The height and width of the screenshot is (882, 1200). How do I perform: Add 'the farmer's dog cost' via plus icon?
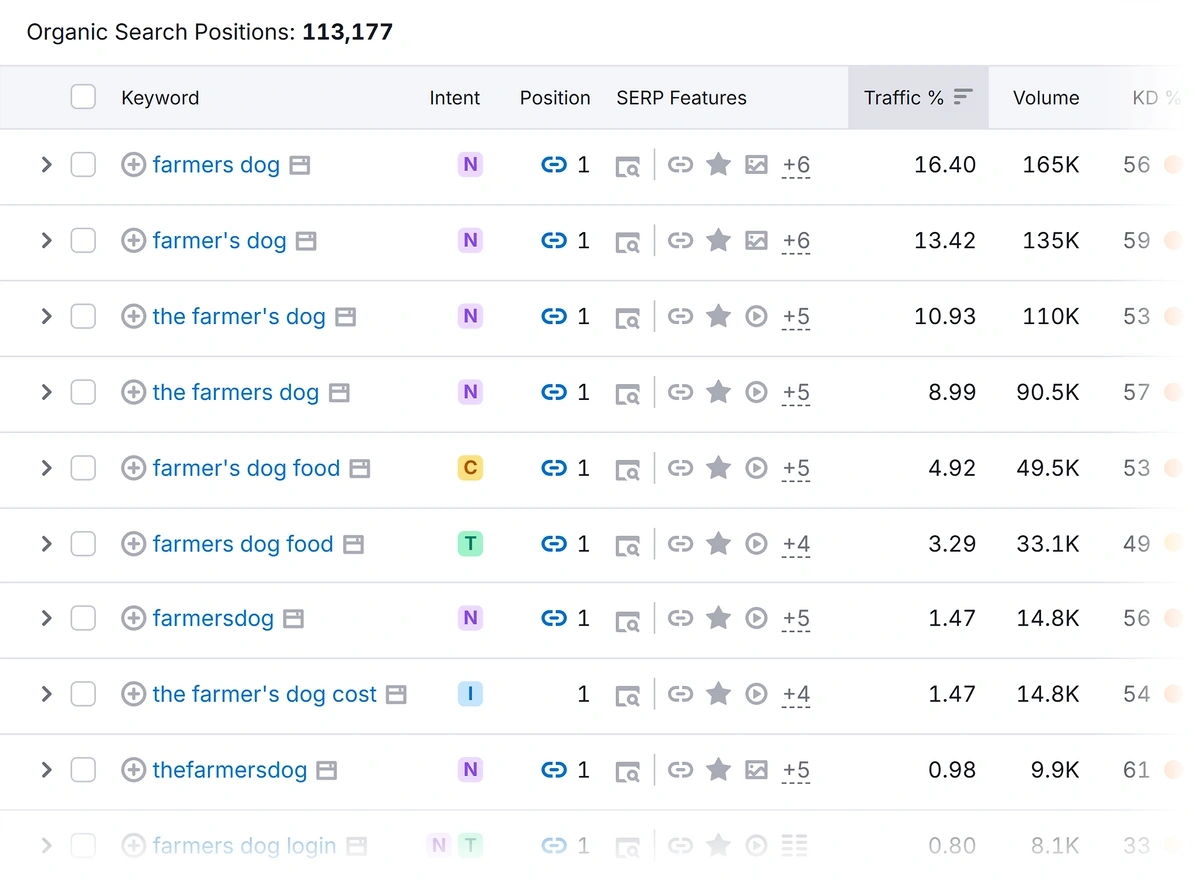133,694
